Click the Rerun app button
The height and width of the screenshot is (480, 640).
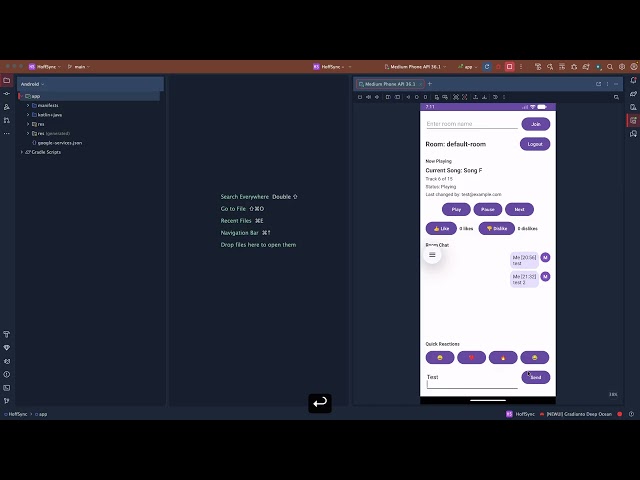click(487, 67)
